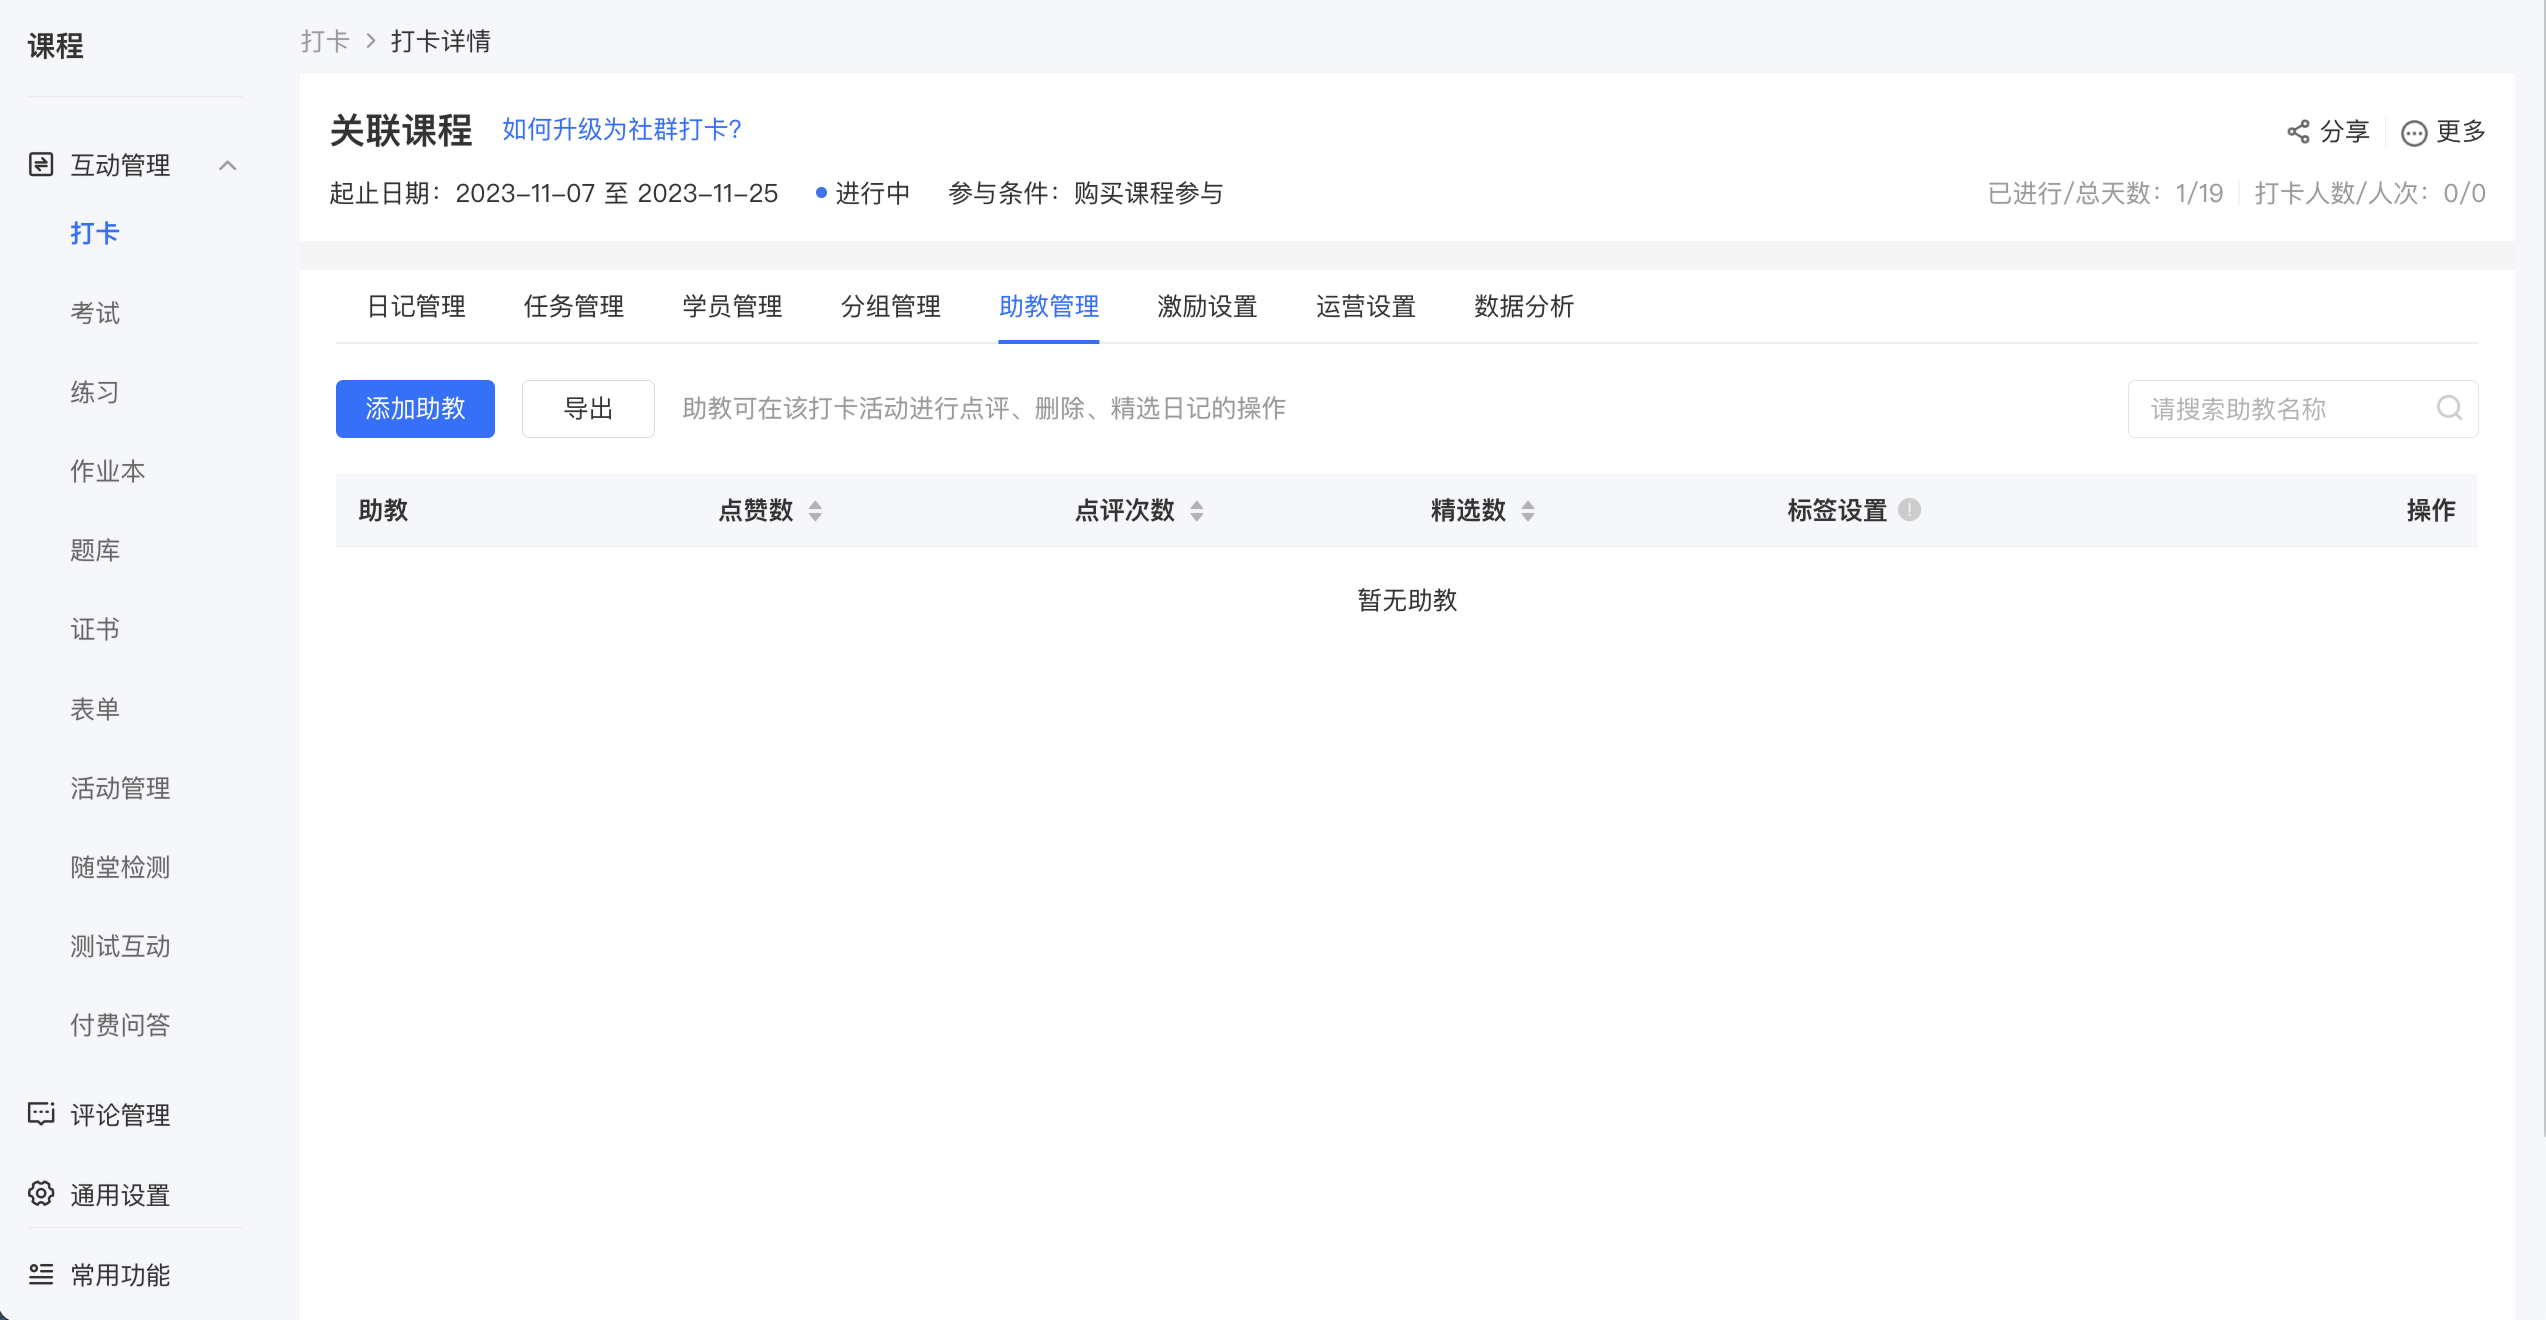This screenshot has width=2546, height=1320.
Task: Switch to the 数据分析 tab
Action: tap(1524, 306)
